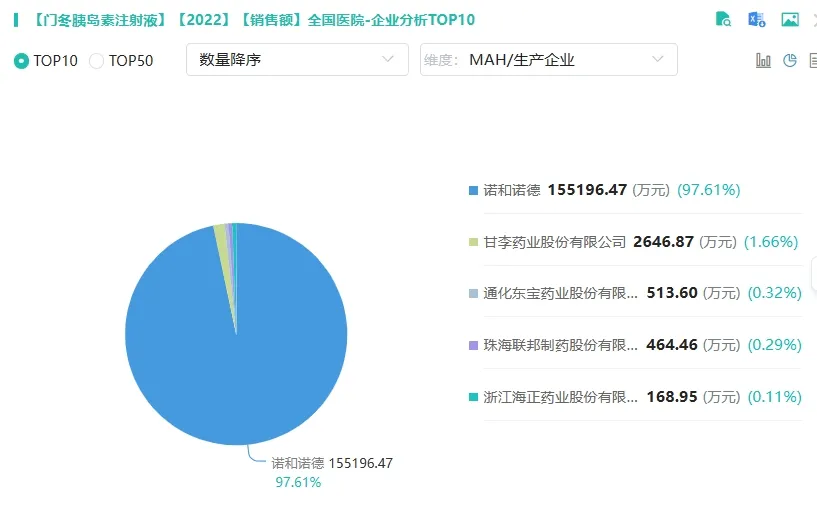Click the percentage (0.29%) label
Image resolution: width=817 pixels, height=519 pixels.
coord(775,345)
